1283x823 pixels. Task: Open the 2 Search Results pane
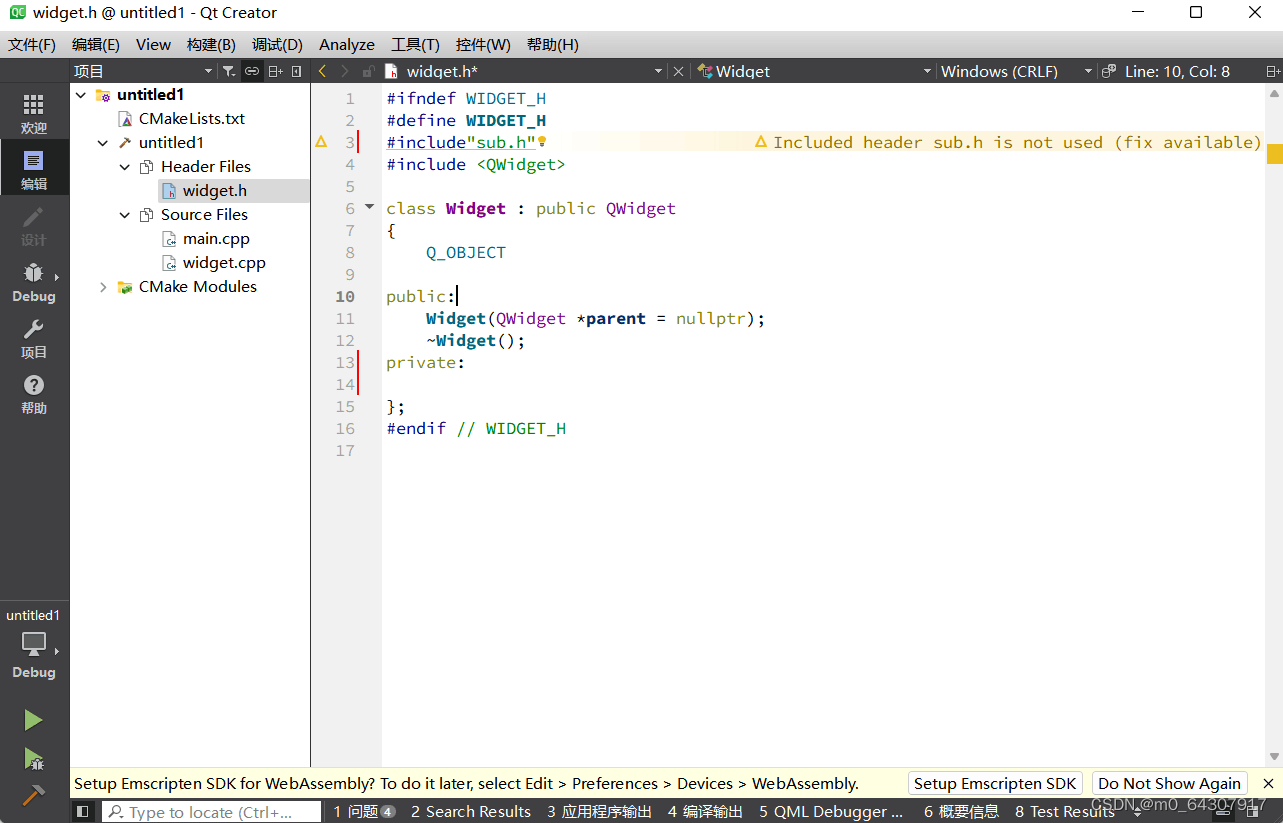click(x=470, y=812)
